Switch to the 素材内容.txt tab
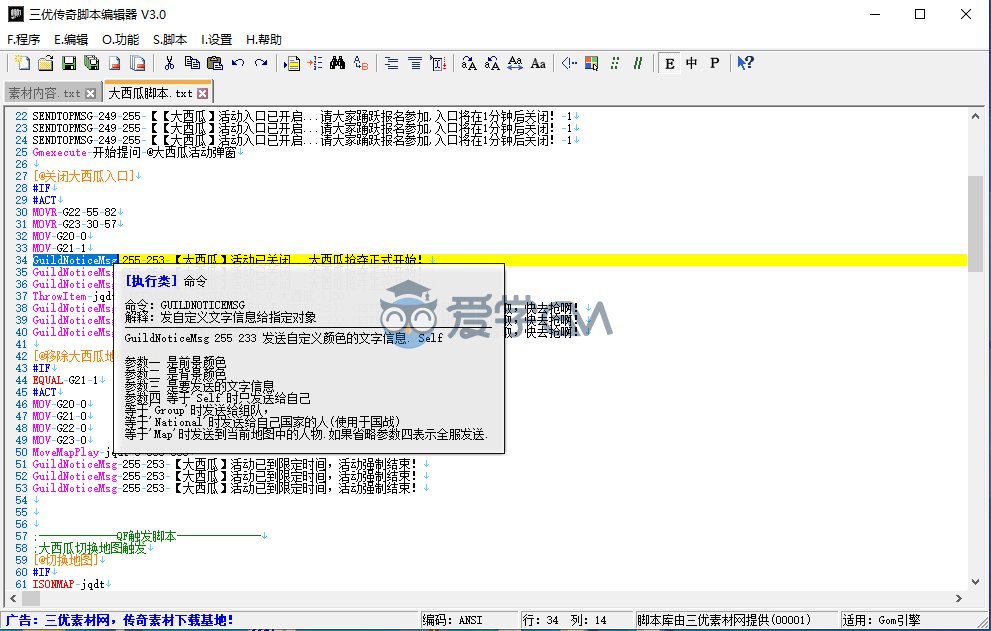Image resolution: width=991 pixels, height=631 pixels. (44, 94)
